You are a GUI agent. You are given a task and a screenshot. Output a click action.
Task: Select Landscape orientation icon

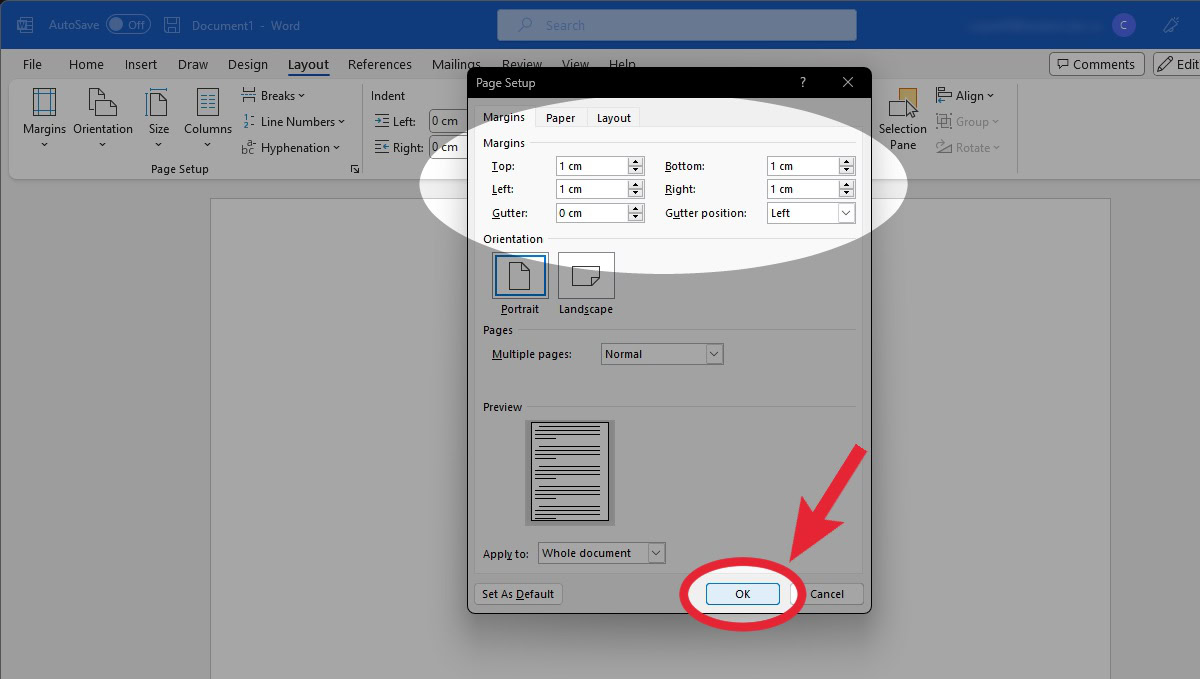(586, 276)
